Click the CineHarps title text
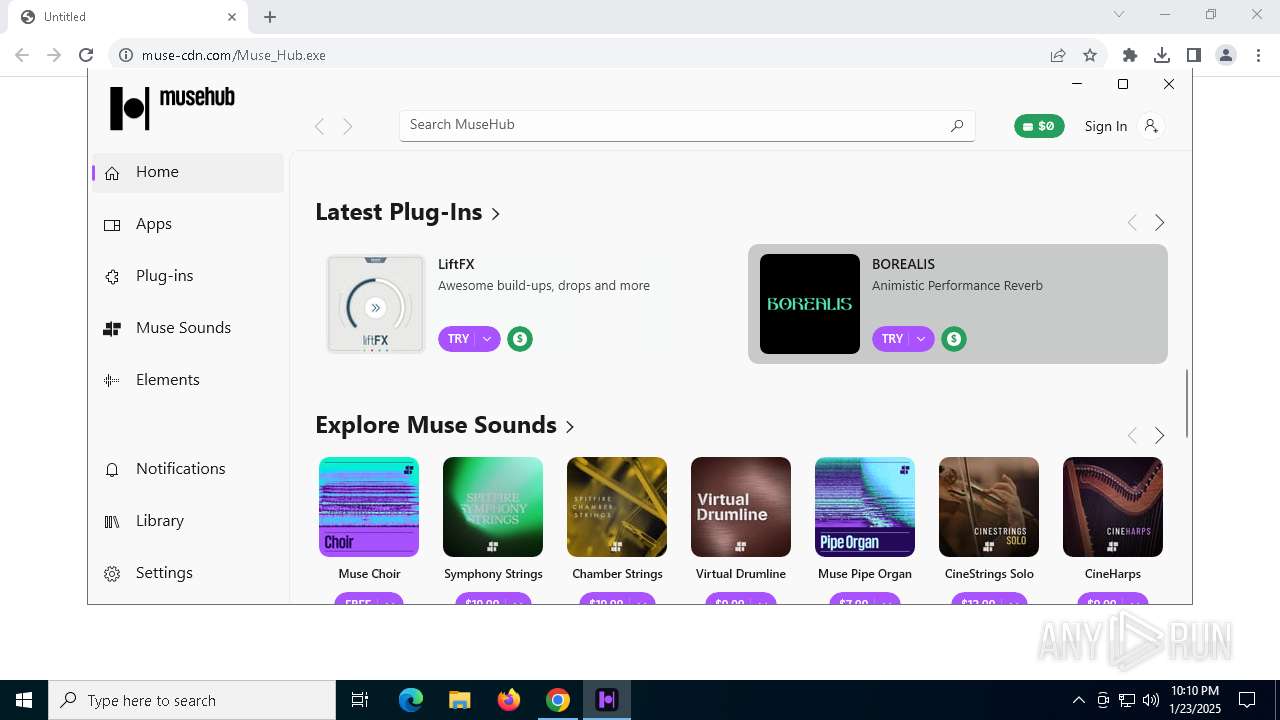Viewport: 1280px width, 720px height. point(1113,574)
